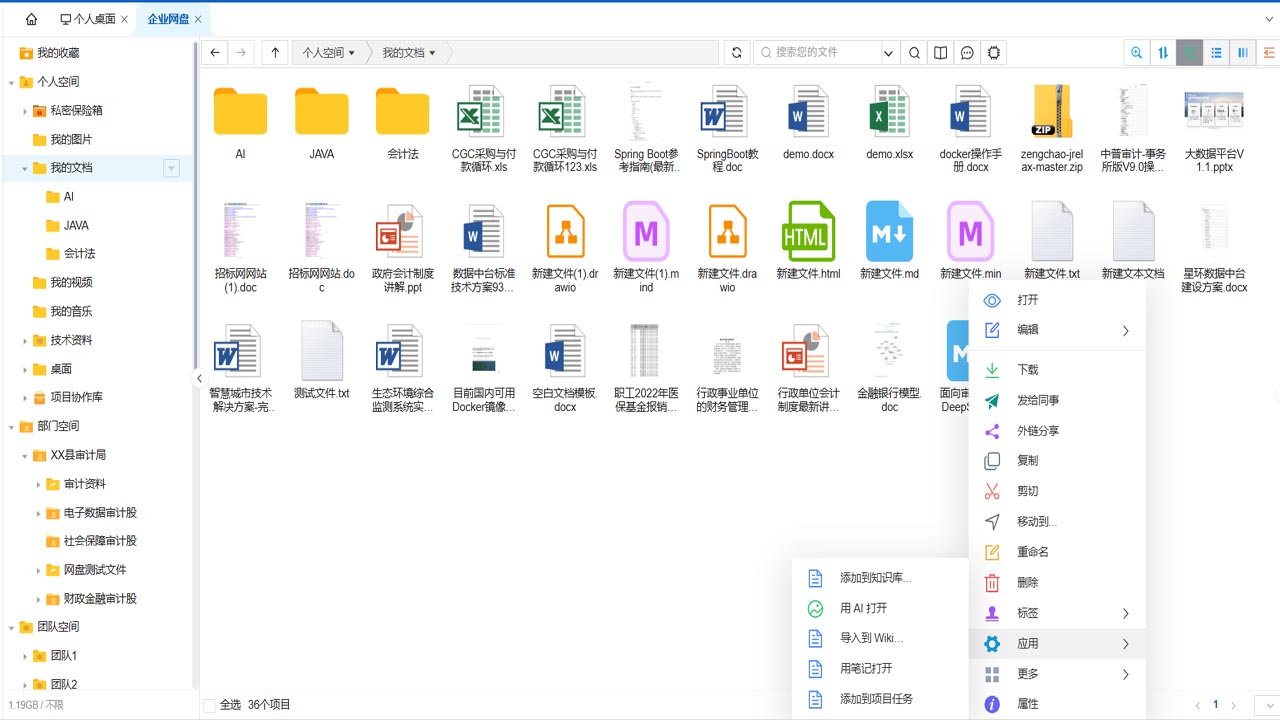Image resolution: width=1280 pixels, height=720 pixels.
Task: Click the chat bubble icon in the toolbar
Action: [x=968, y=53]
